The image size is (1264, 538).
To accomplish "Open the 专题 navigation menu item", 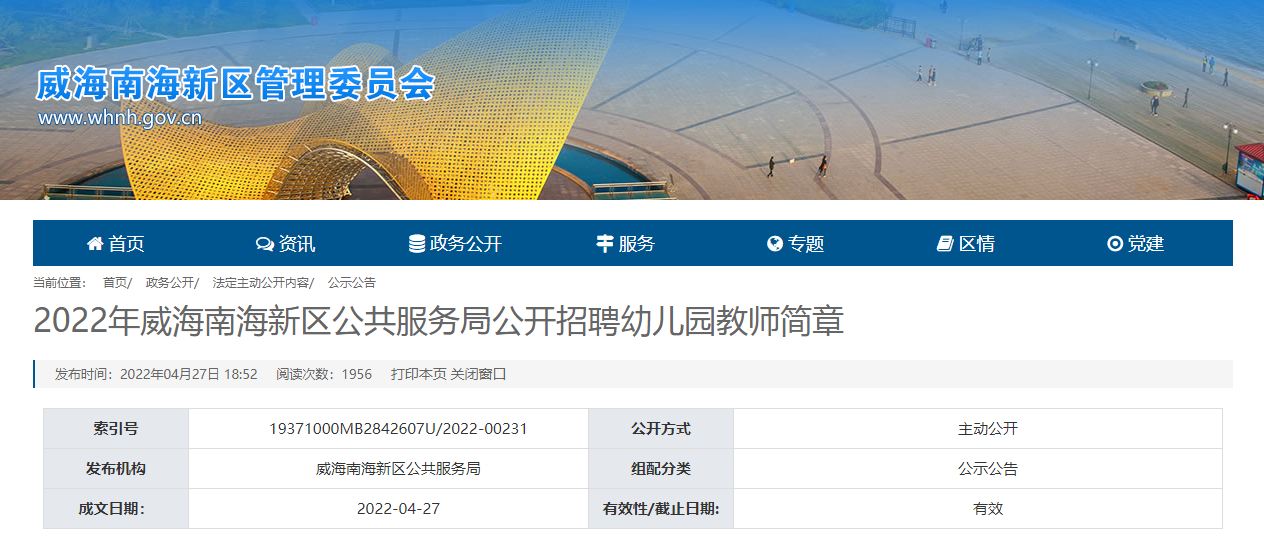I will [796, 244].
